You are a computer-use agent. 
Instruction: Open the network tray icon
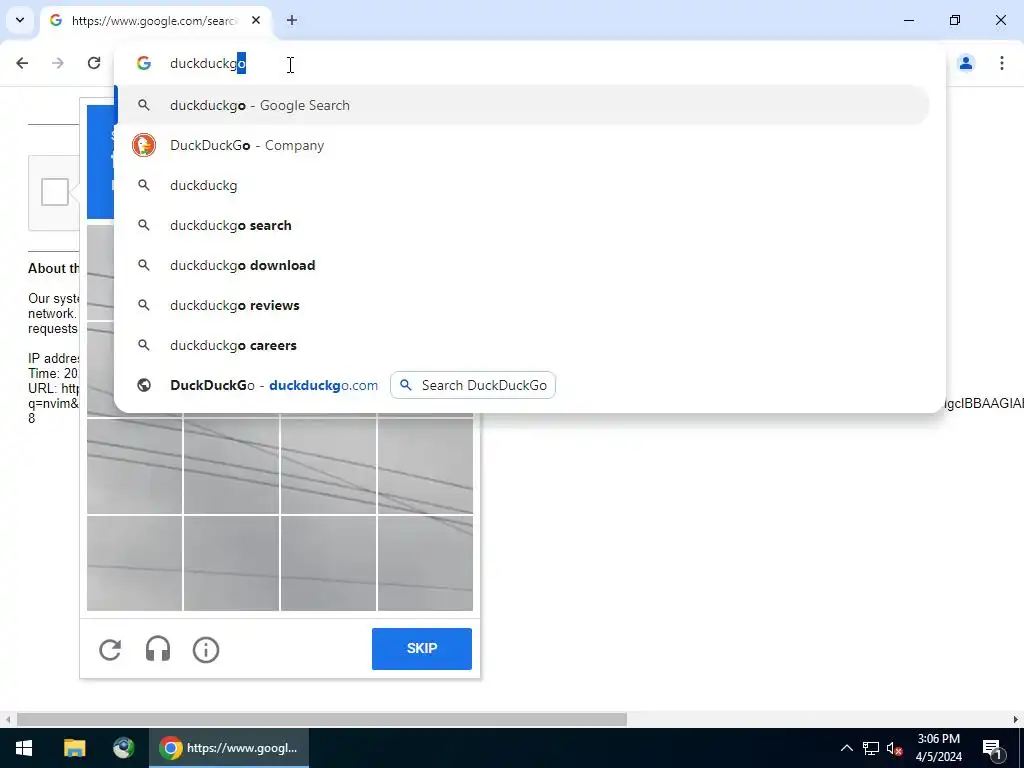871,748
